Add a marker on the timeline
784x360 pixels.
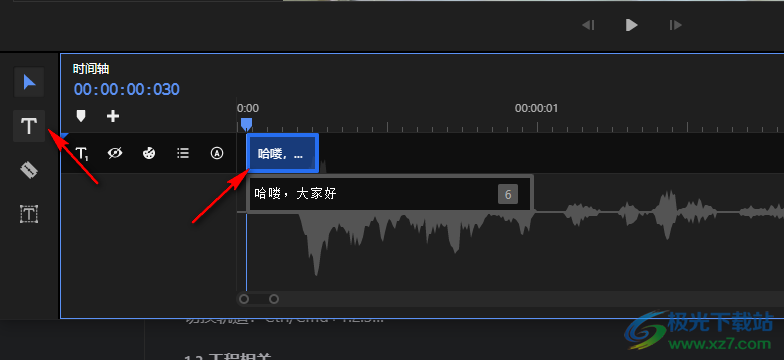(80, 116)
